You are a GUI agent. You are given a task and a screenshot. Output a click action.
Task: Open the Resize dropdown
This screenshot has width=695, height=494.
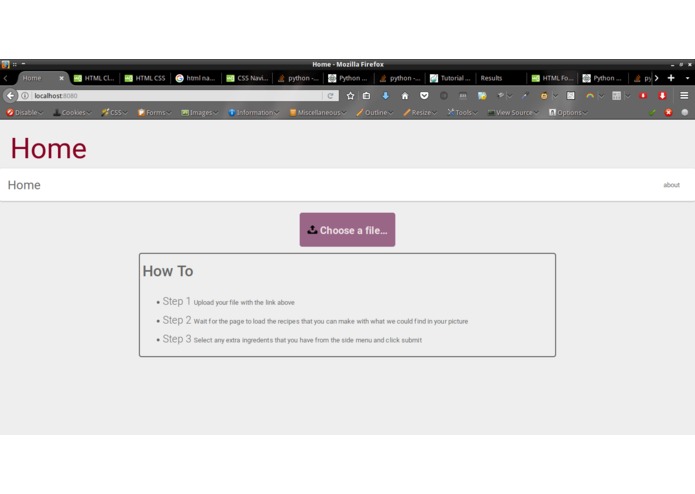420,113
